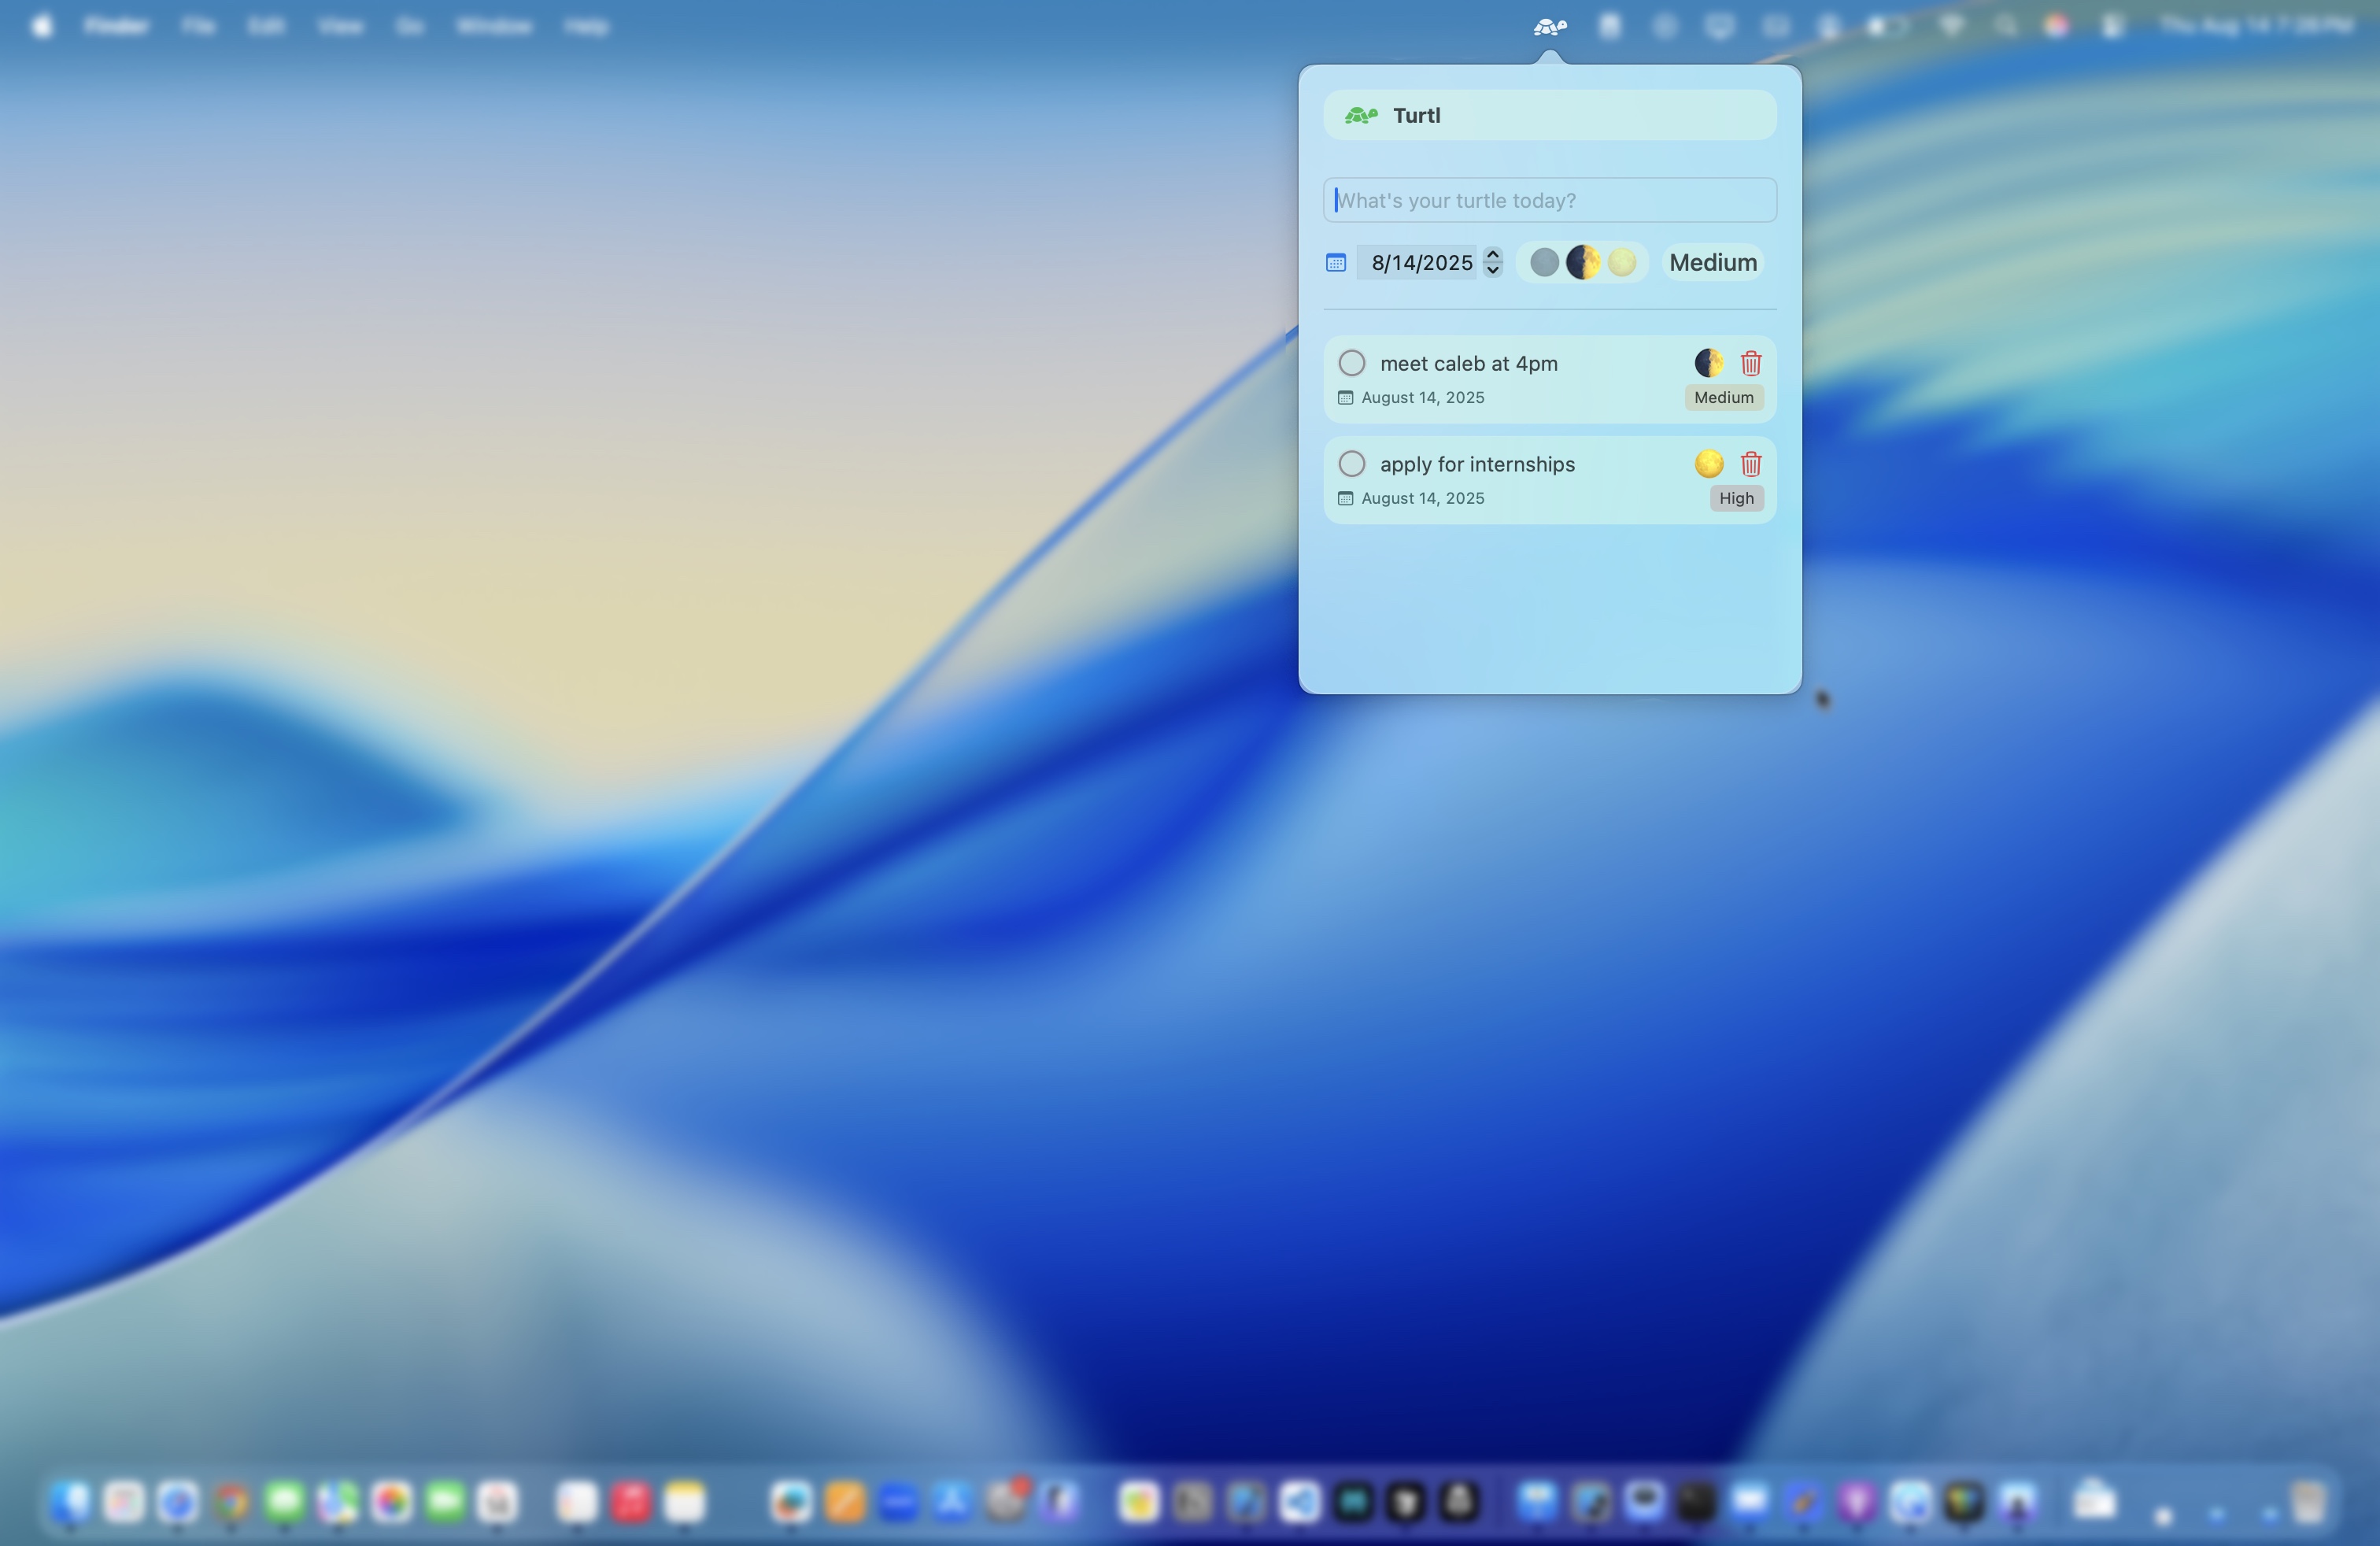Viewport: 2380px width, 1546px height.
Task: Delete the "meet caleb at 4pm" task
Action: pos(1750,363)
